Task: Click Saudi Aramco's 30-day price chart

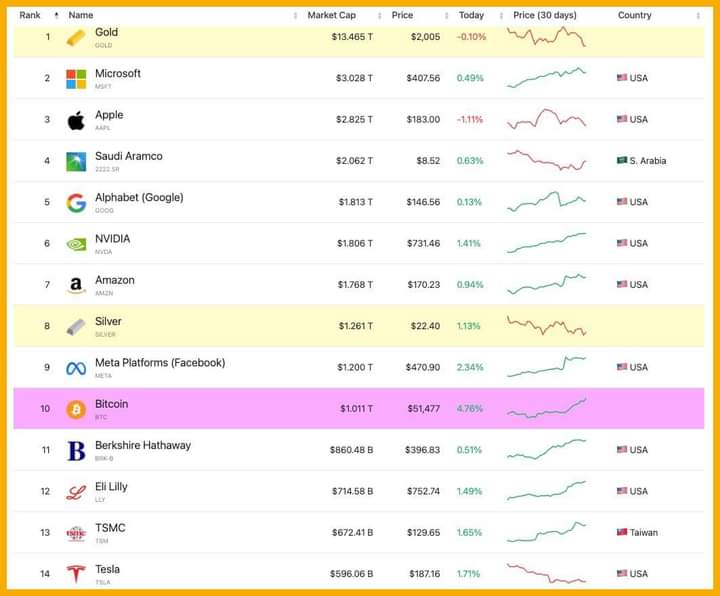Action: click(x=546, y=160)
